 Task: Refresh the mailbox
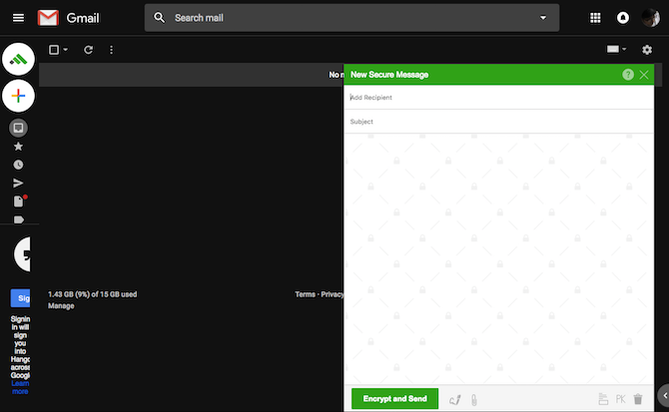(x=88, y=50)
